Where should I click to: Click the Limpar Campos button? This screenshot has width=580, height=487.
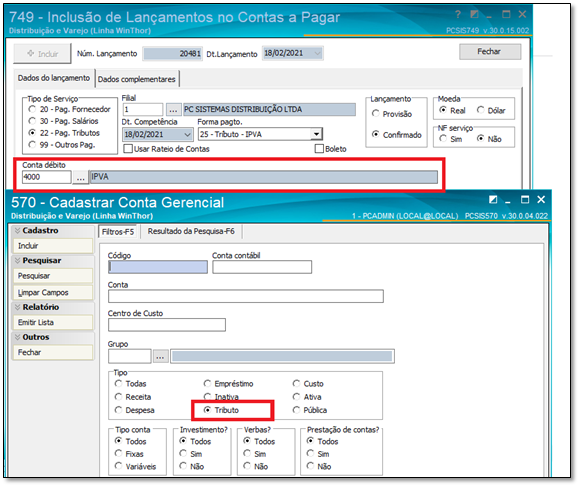[53, 292]
